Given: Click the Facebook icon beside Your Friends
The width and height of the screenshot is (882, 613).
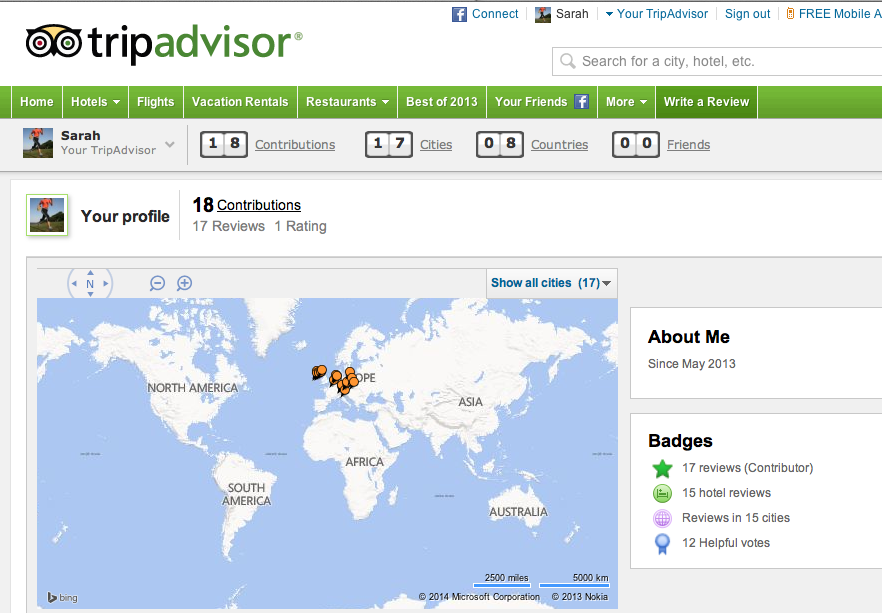Looking at the screenshot, I should (x=581, y=102).
